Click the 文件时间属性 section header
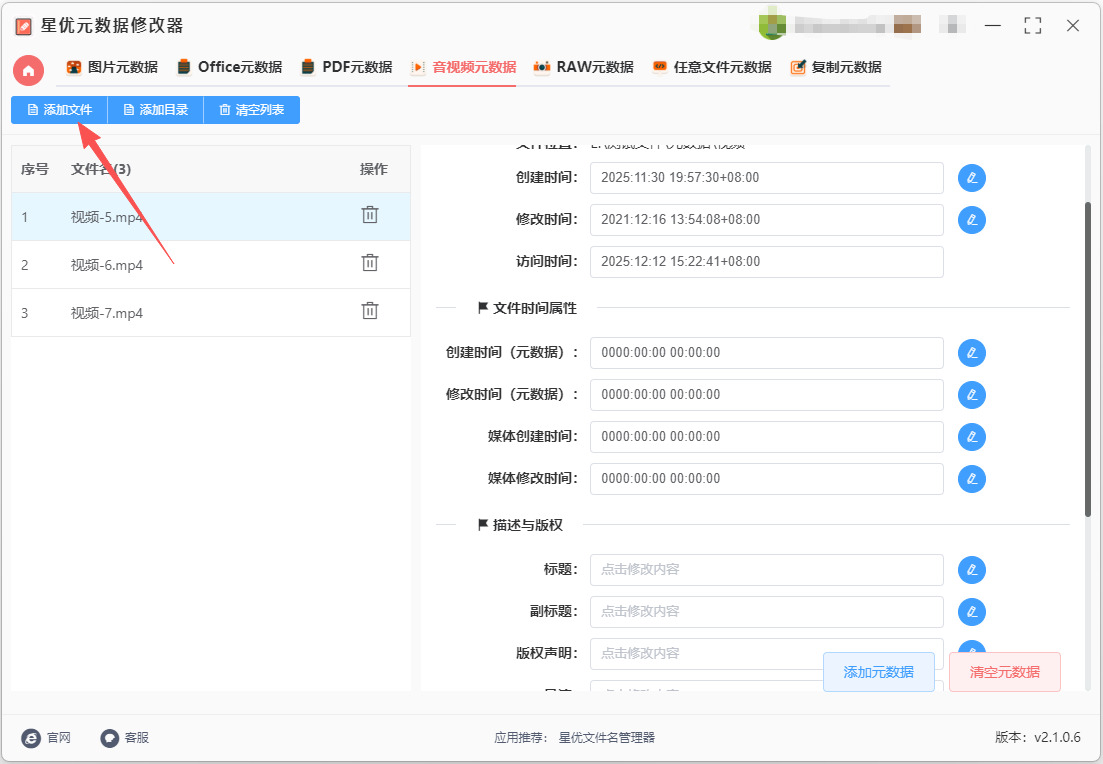Screen dimensions: 1103x764 528,308
